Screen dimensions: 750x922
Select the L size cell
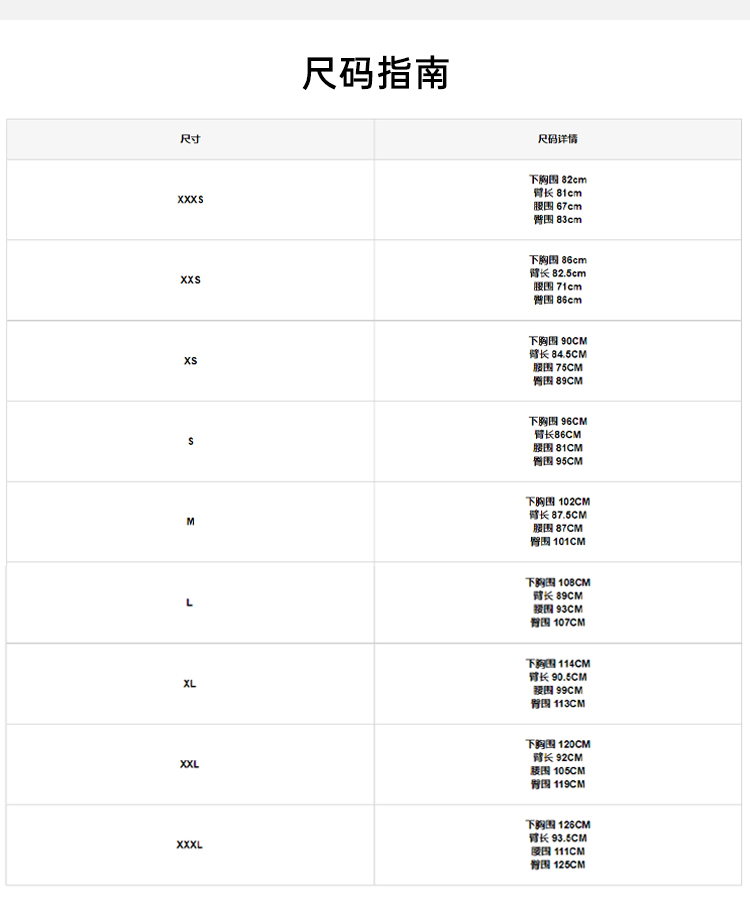[x=190, y=603]
